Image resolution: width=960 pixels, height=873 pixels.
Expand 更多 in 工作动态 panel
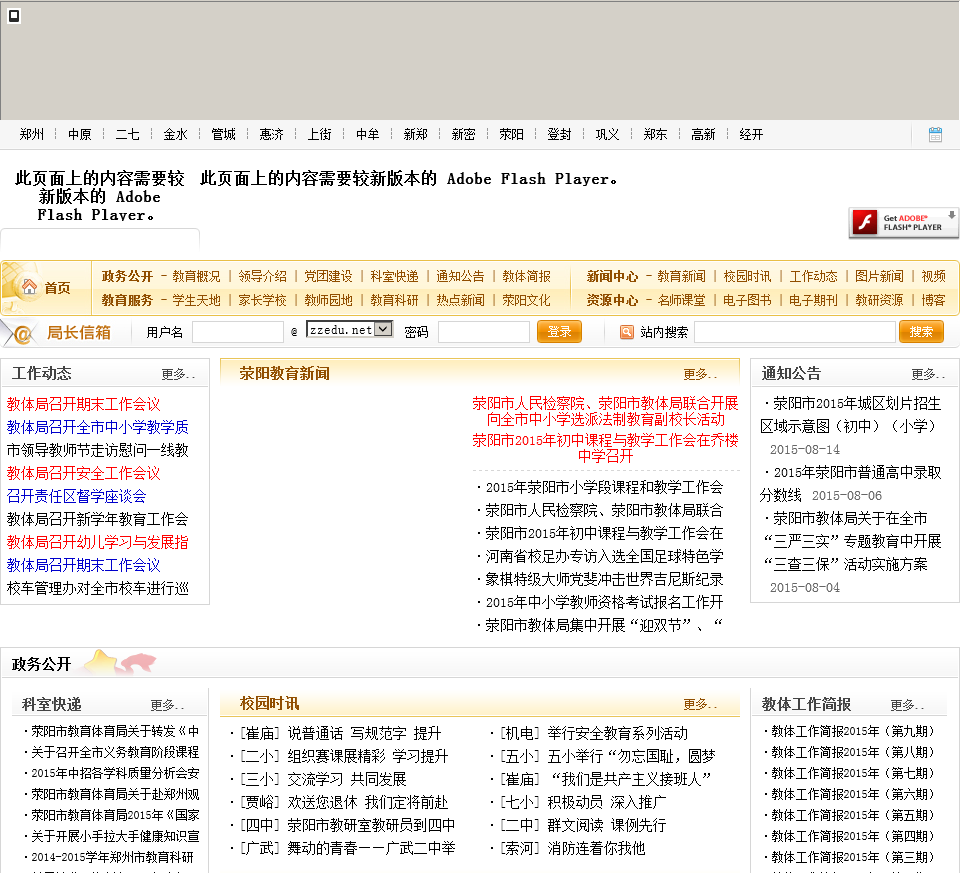tap(178, 374)
